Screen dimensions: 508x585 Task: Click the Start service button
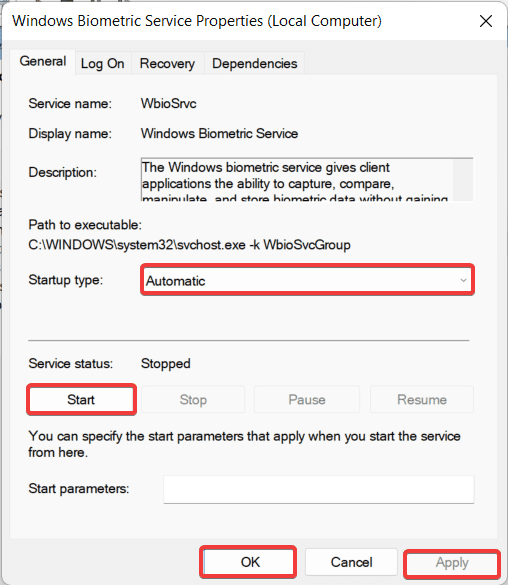(81, 400)
